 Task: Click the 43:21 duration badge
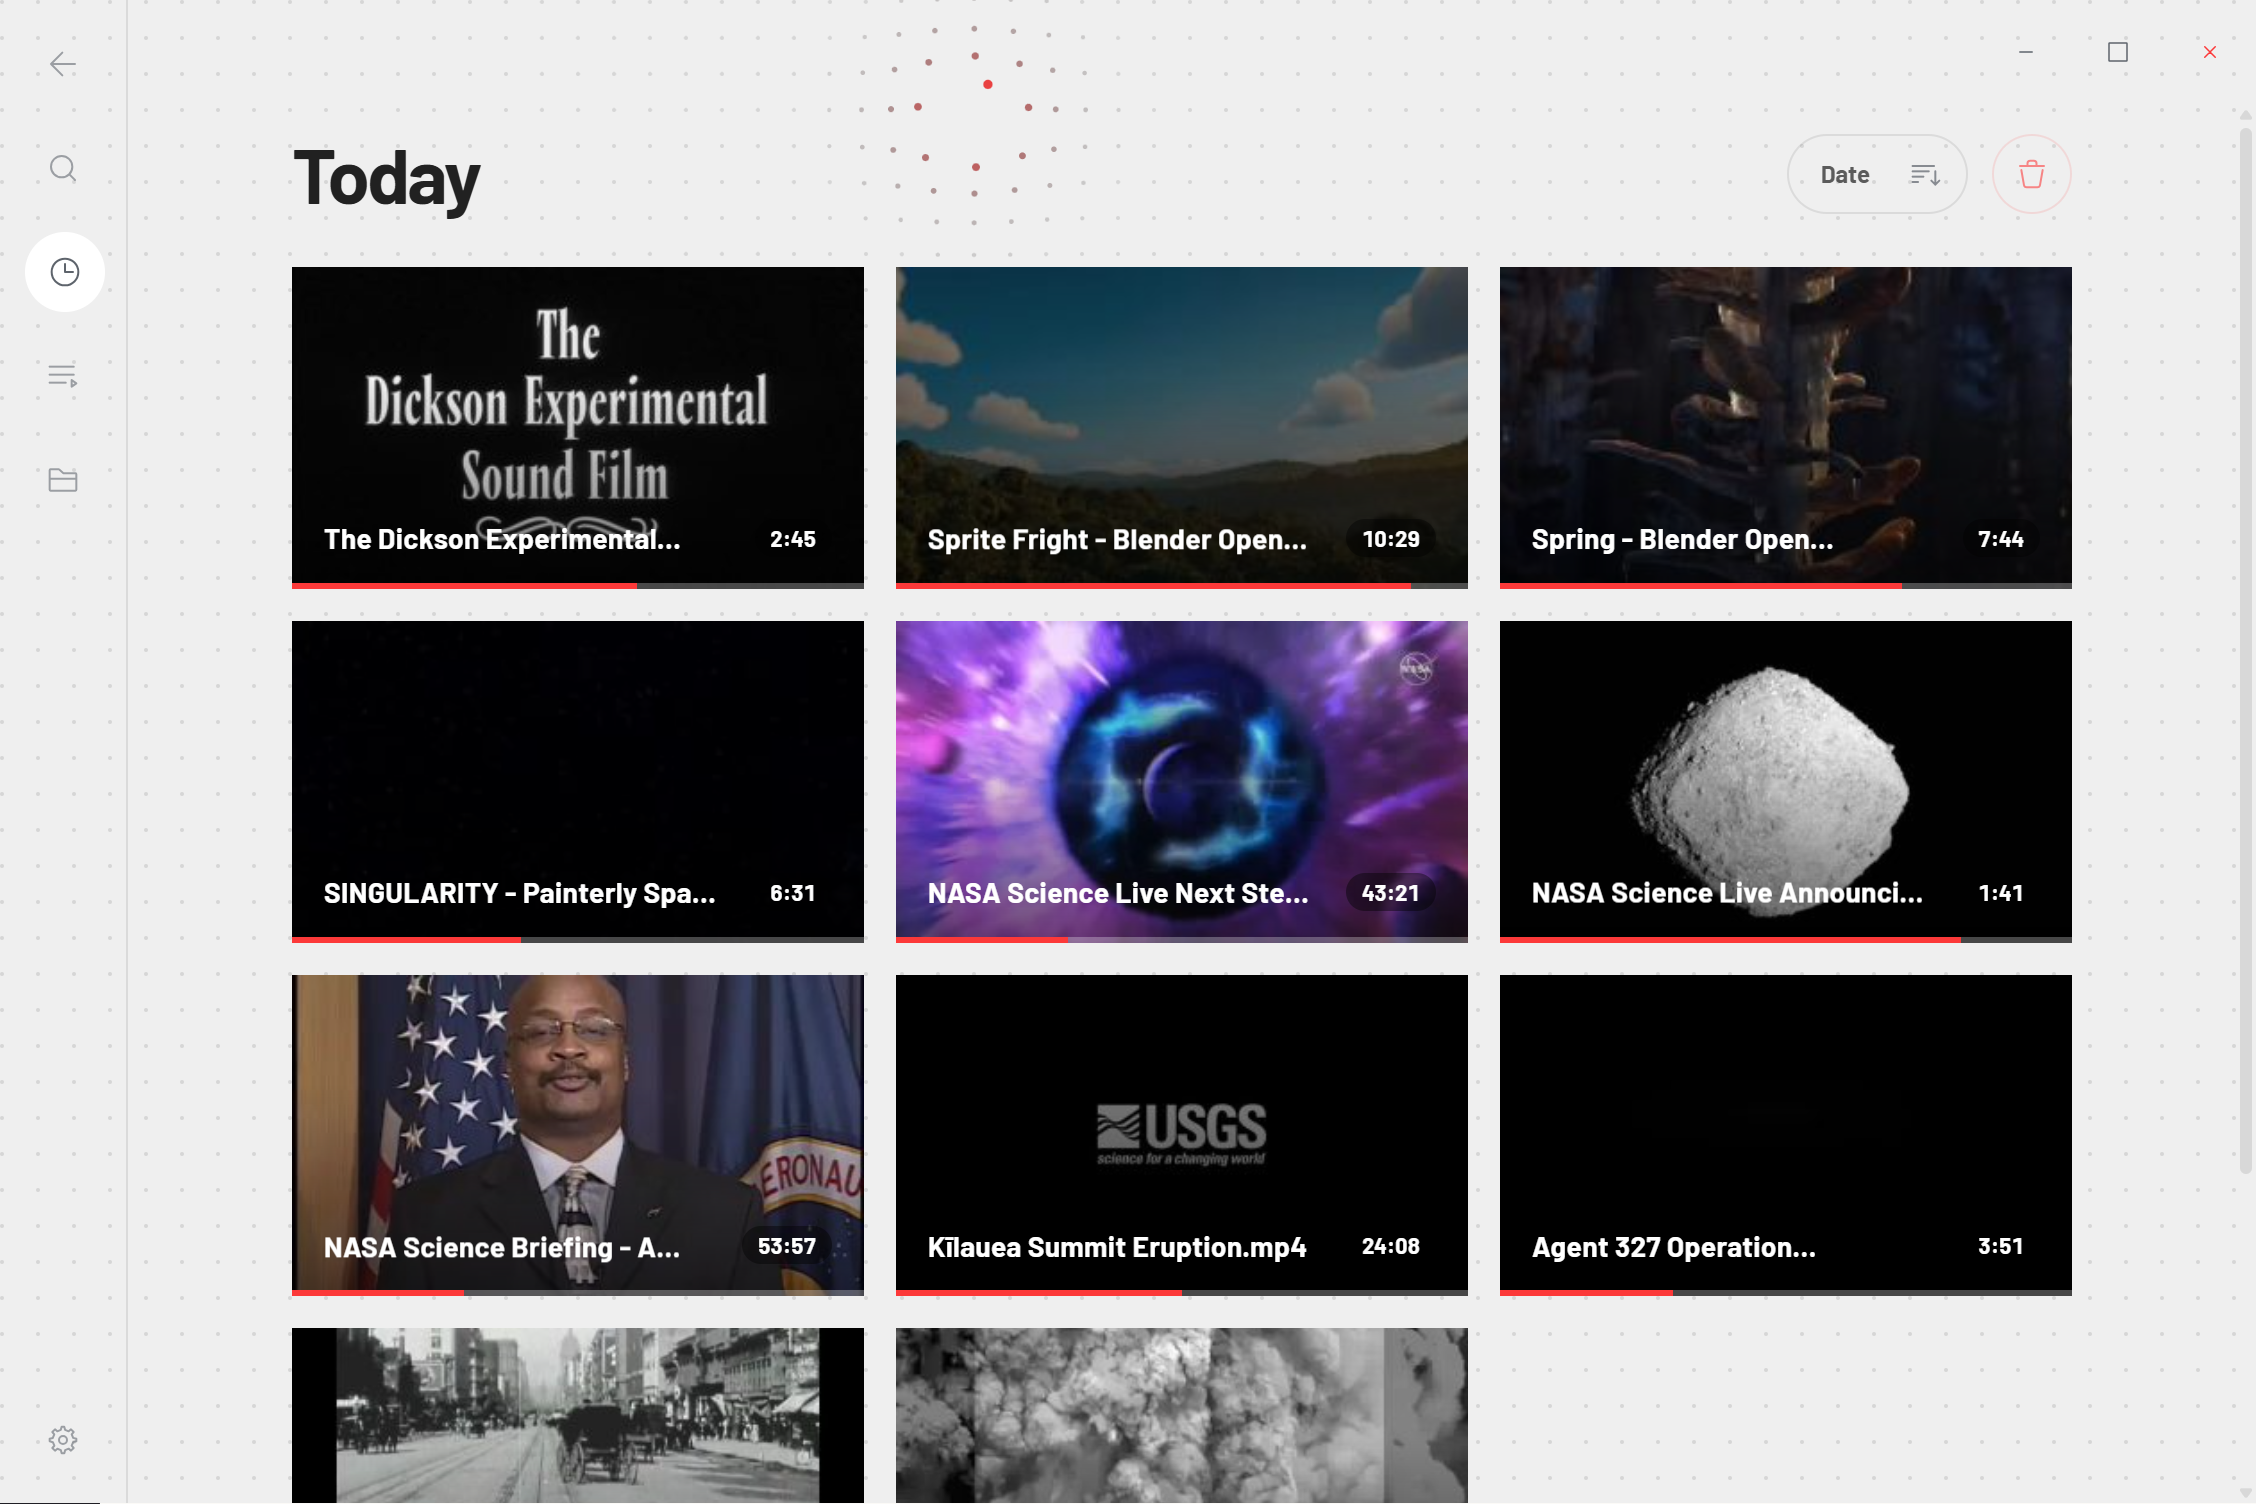point(1391,893)
